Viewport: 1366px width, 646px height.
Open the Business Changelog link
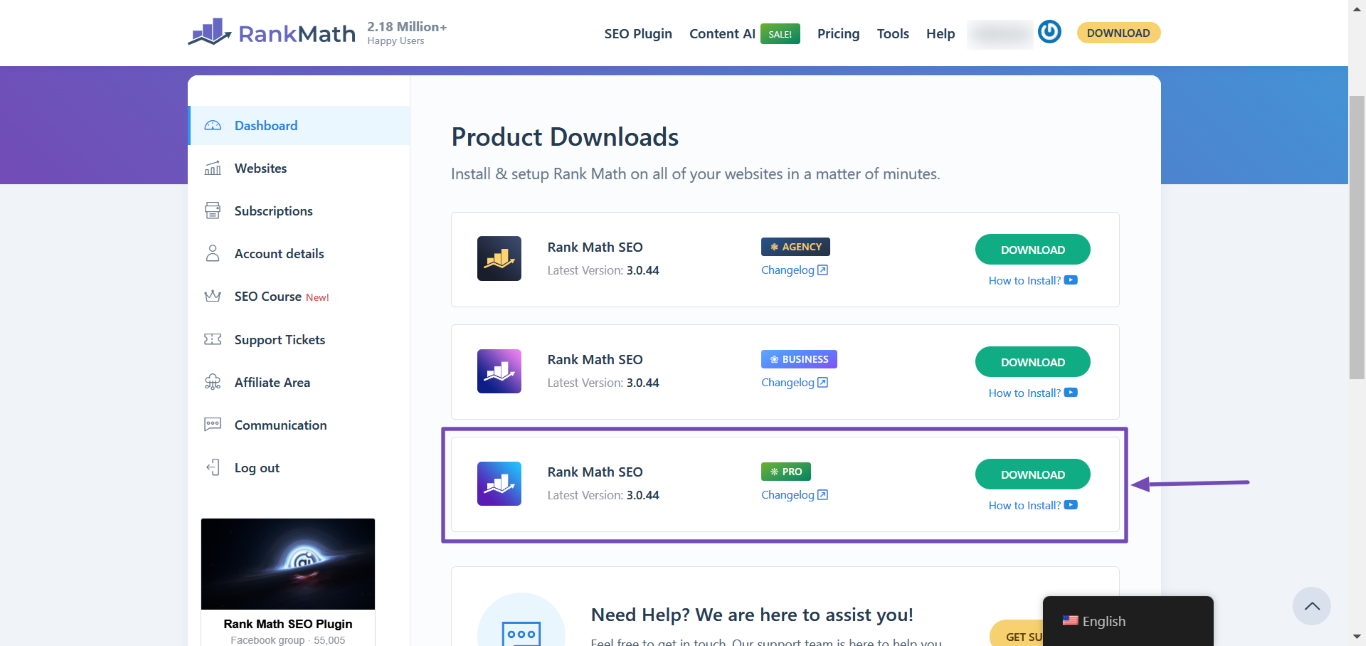(x=794, y=382)
